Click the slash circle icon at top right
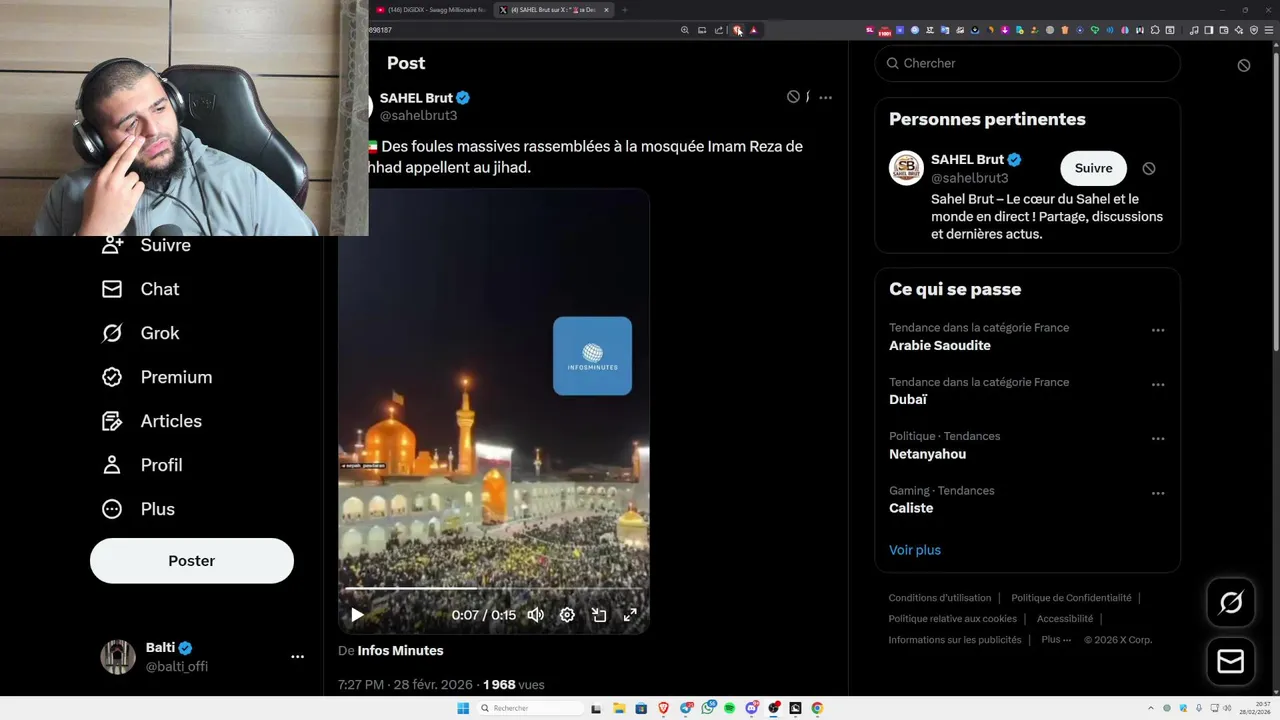Image resolution: width=1280 pixels, height=720 pixels. (1244, 65)
